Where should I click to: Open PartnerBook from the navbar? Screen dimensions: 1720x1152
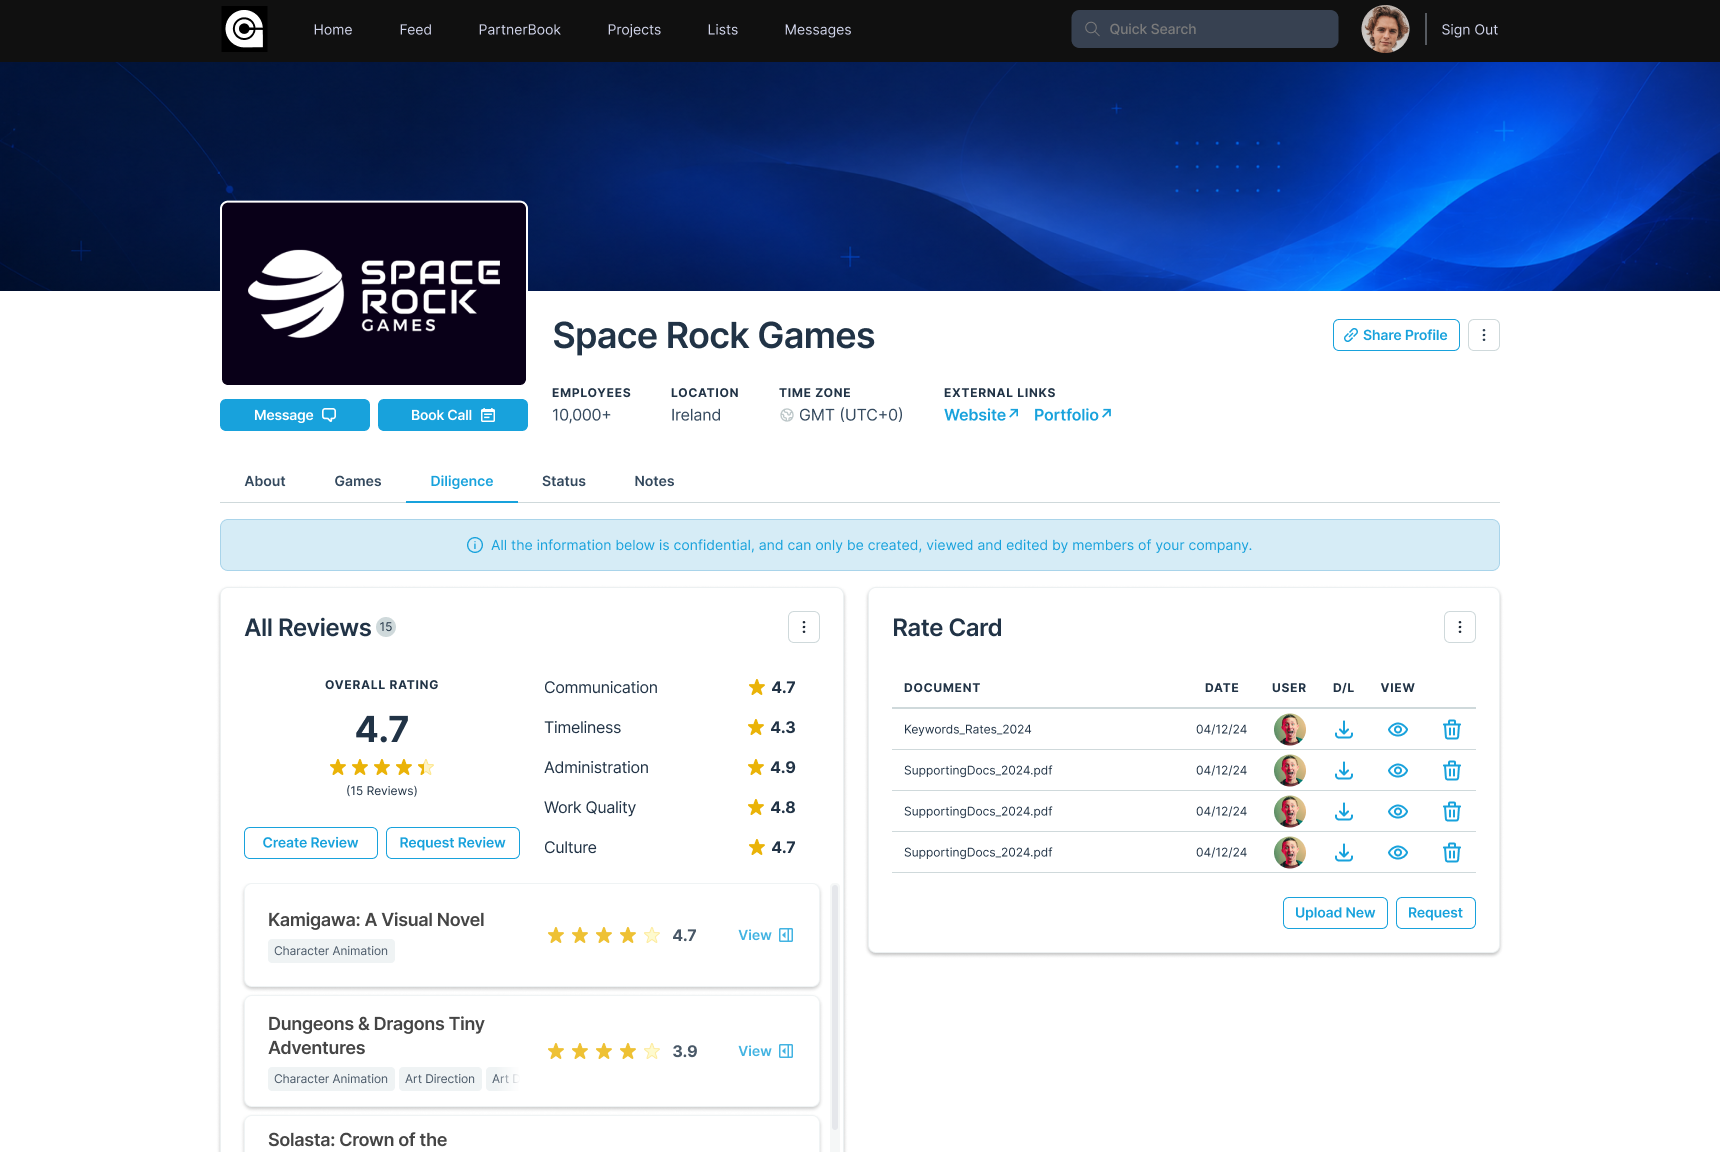pos(519,30)
